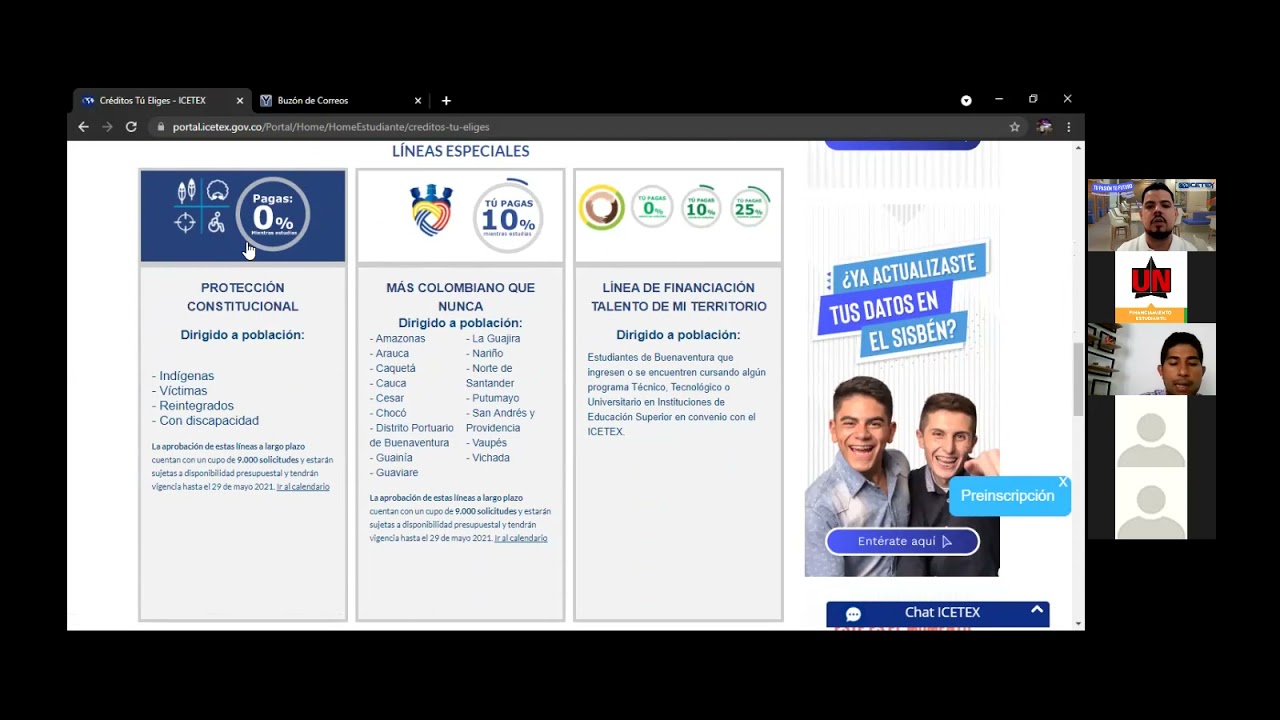The image size is (1280, 720).
Task: Open the tab search dropdown circle
Action: tap(966, 100)
